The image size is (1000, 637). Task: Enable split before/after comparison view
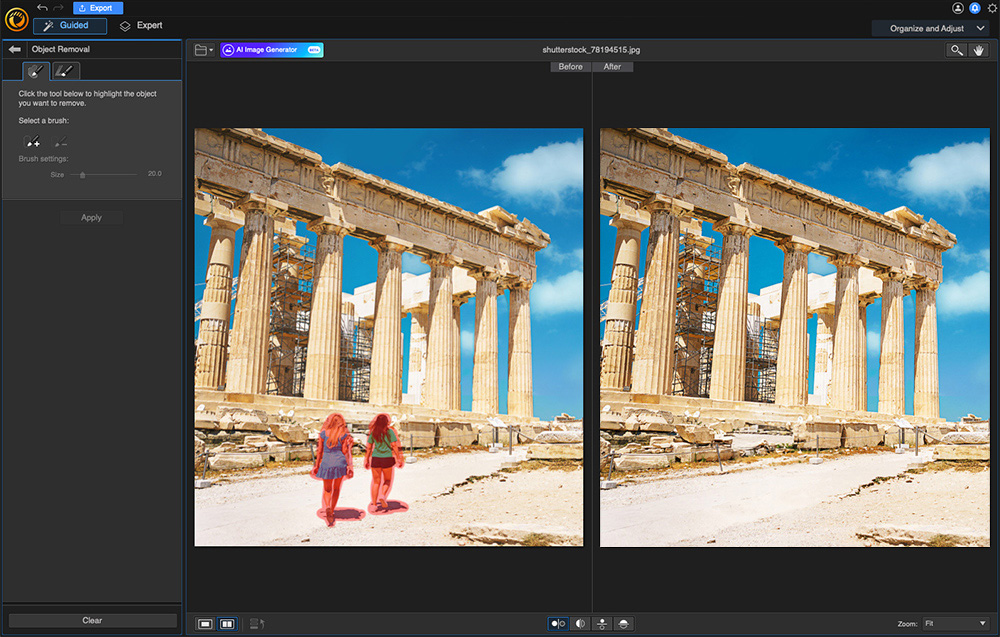pyautogui.click(x=580, y=624)
